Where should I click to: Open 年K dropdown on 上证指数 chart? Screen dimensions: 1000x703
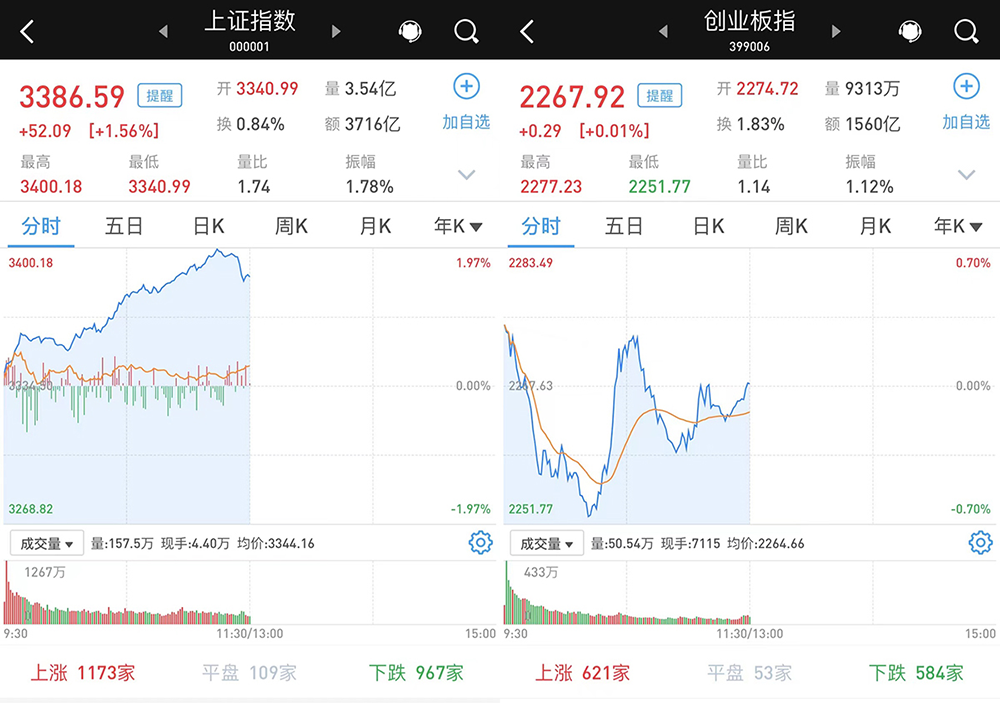(x=458, y=227)
